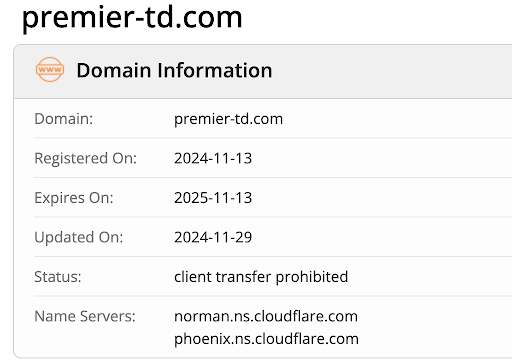Click the Domain Information header bar
Image resolution: width=512 pixels, height=362 pixels.
point(263,71)
